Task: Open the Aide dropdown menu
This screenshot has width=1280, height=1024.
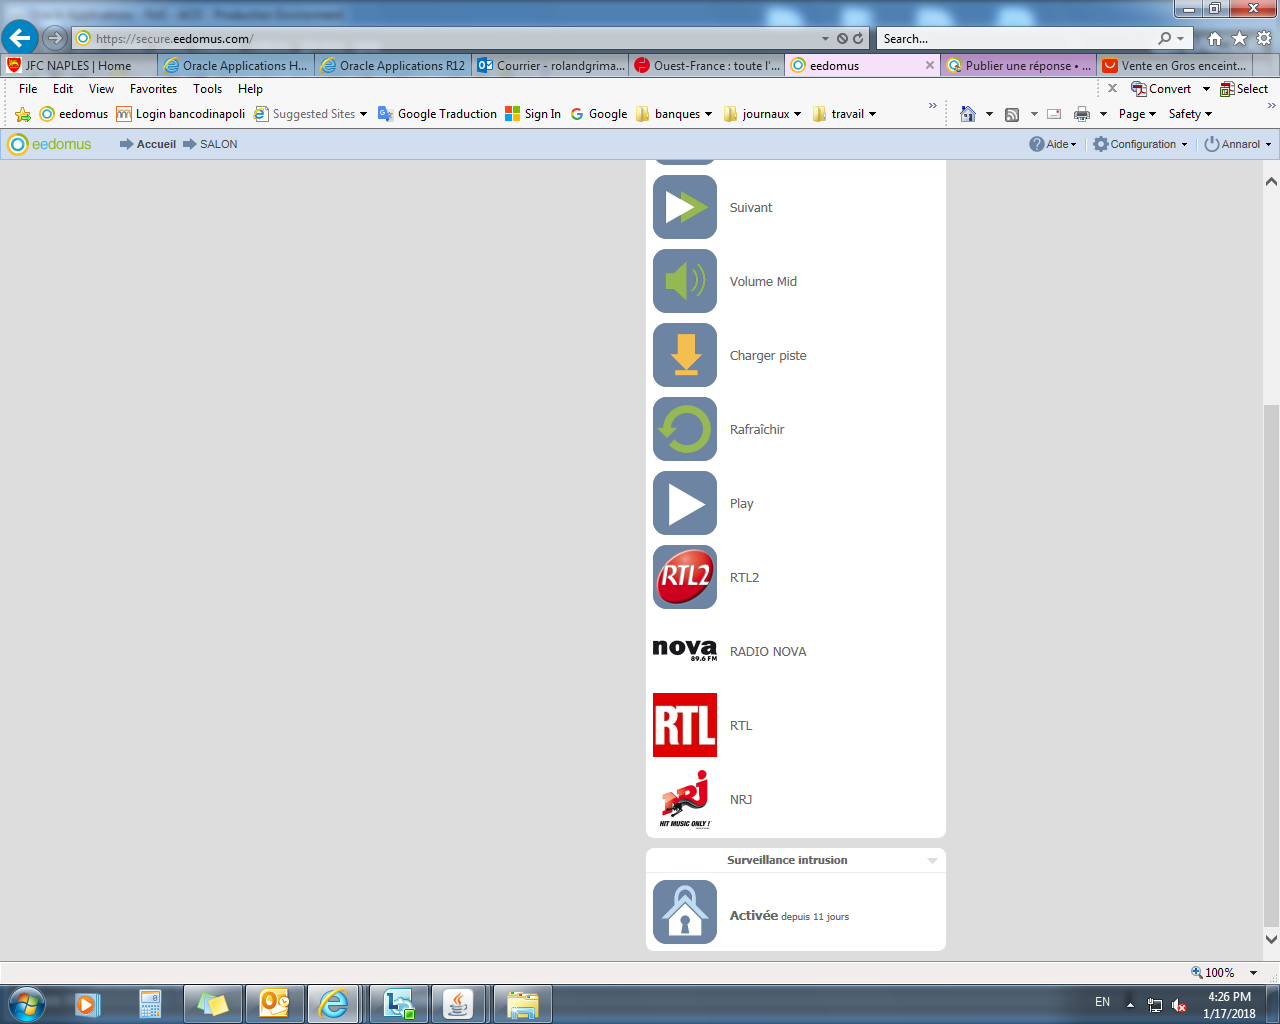Action: pyautogui.click(x=1053, y=144)
